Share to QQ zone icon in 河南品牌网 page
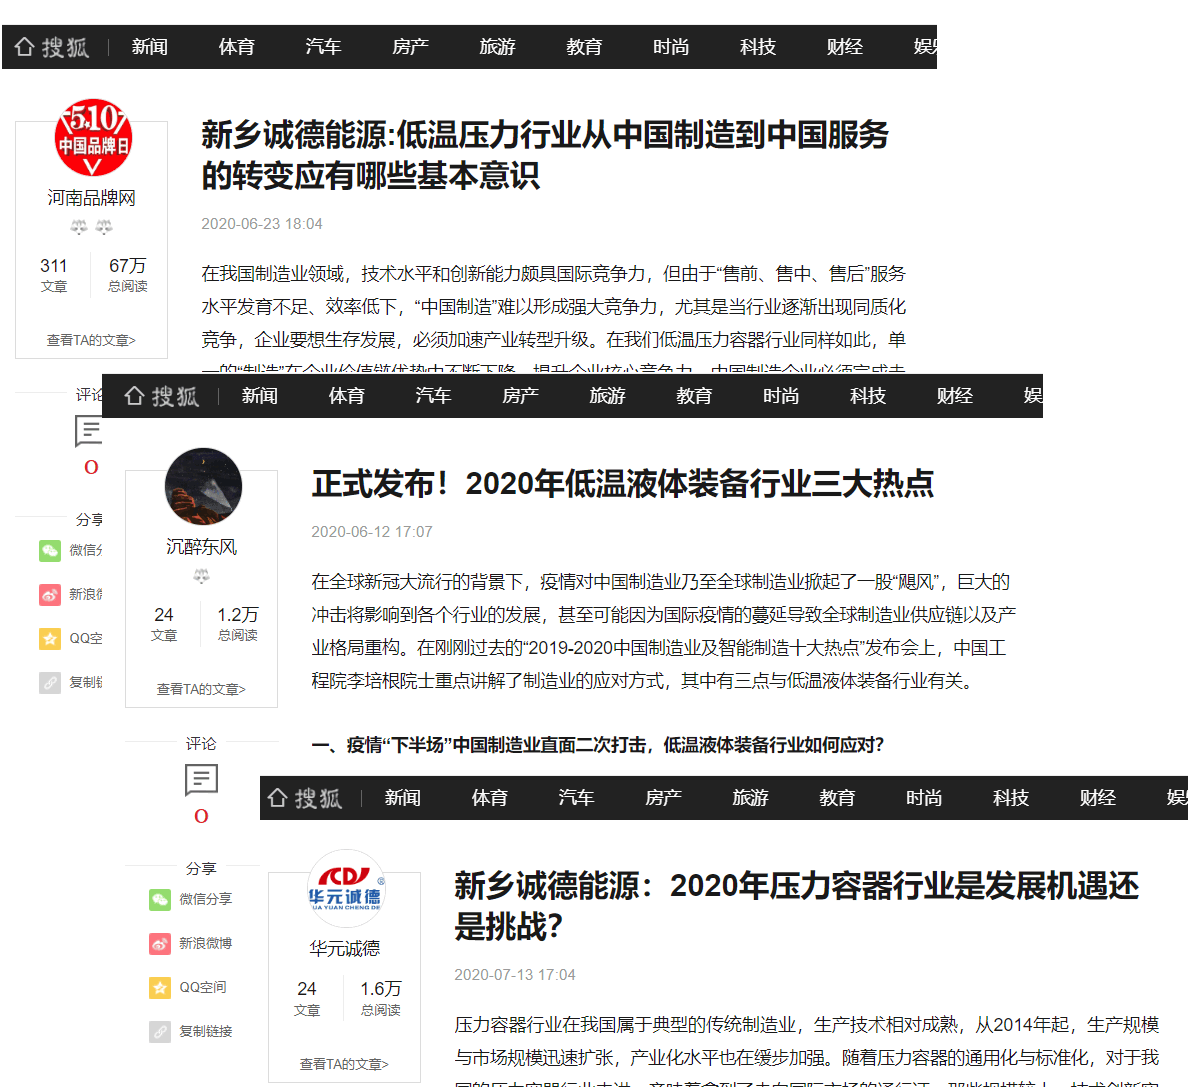Viewport: 1200px width, 1087px height. pos(50,638)
